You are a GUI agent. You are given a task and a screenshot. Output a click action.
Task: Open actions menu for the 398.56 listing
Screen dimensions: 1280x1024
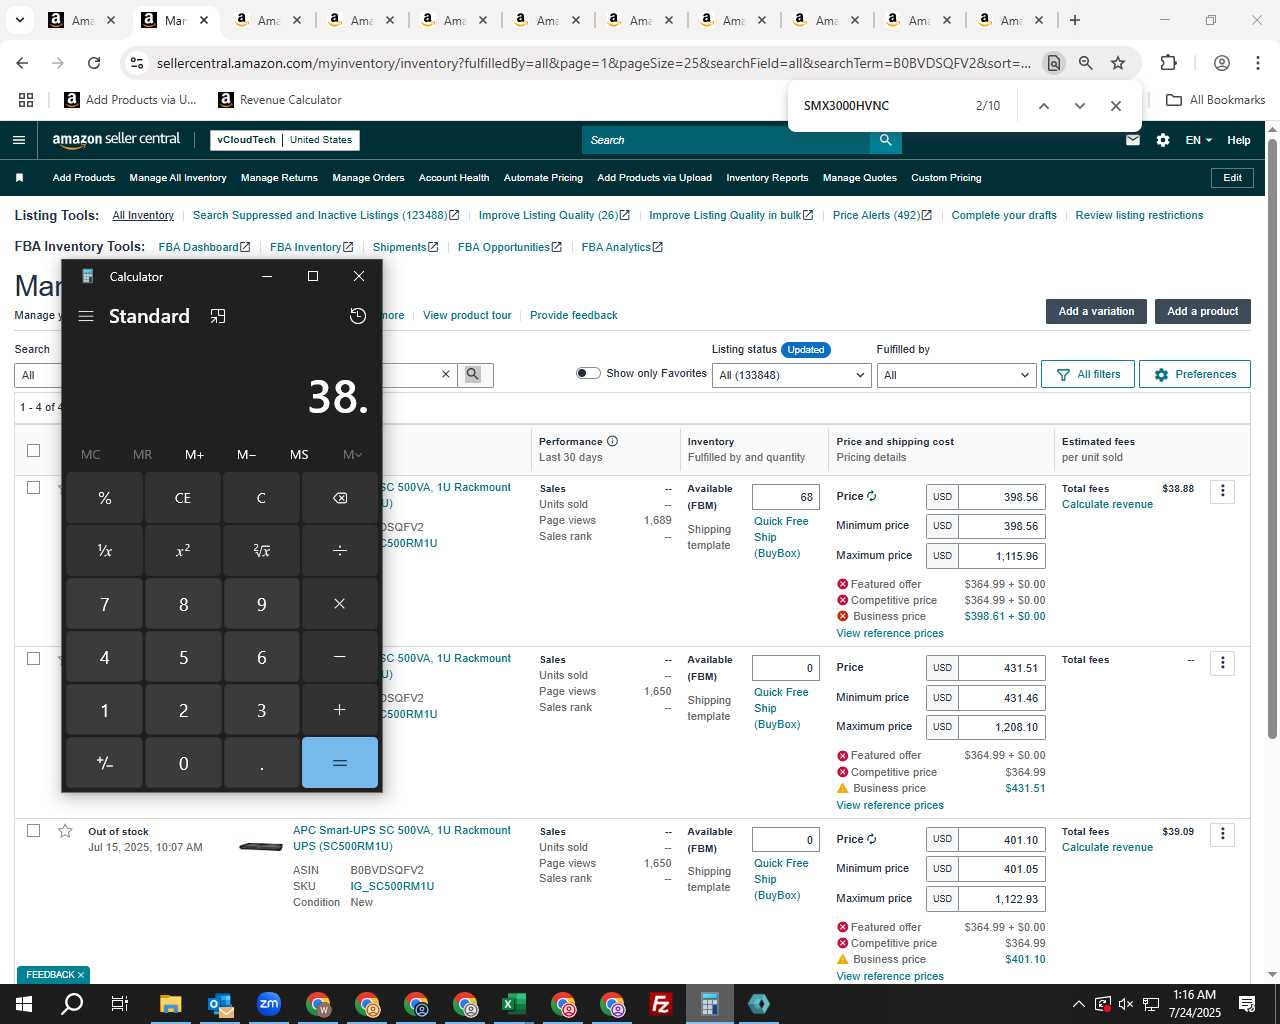click(x=1222, y=491)
